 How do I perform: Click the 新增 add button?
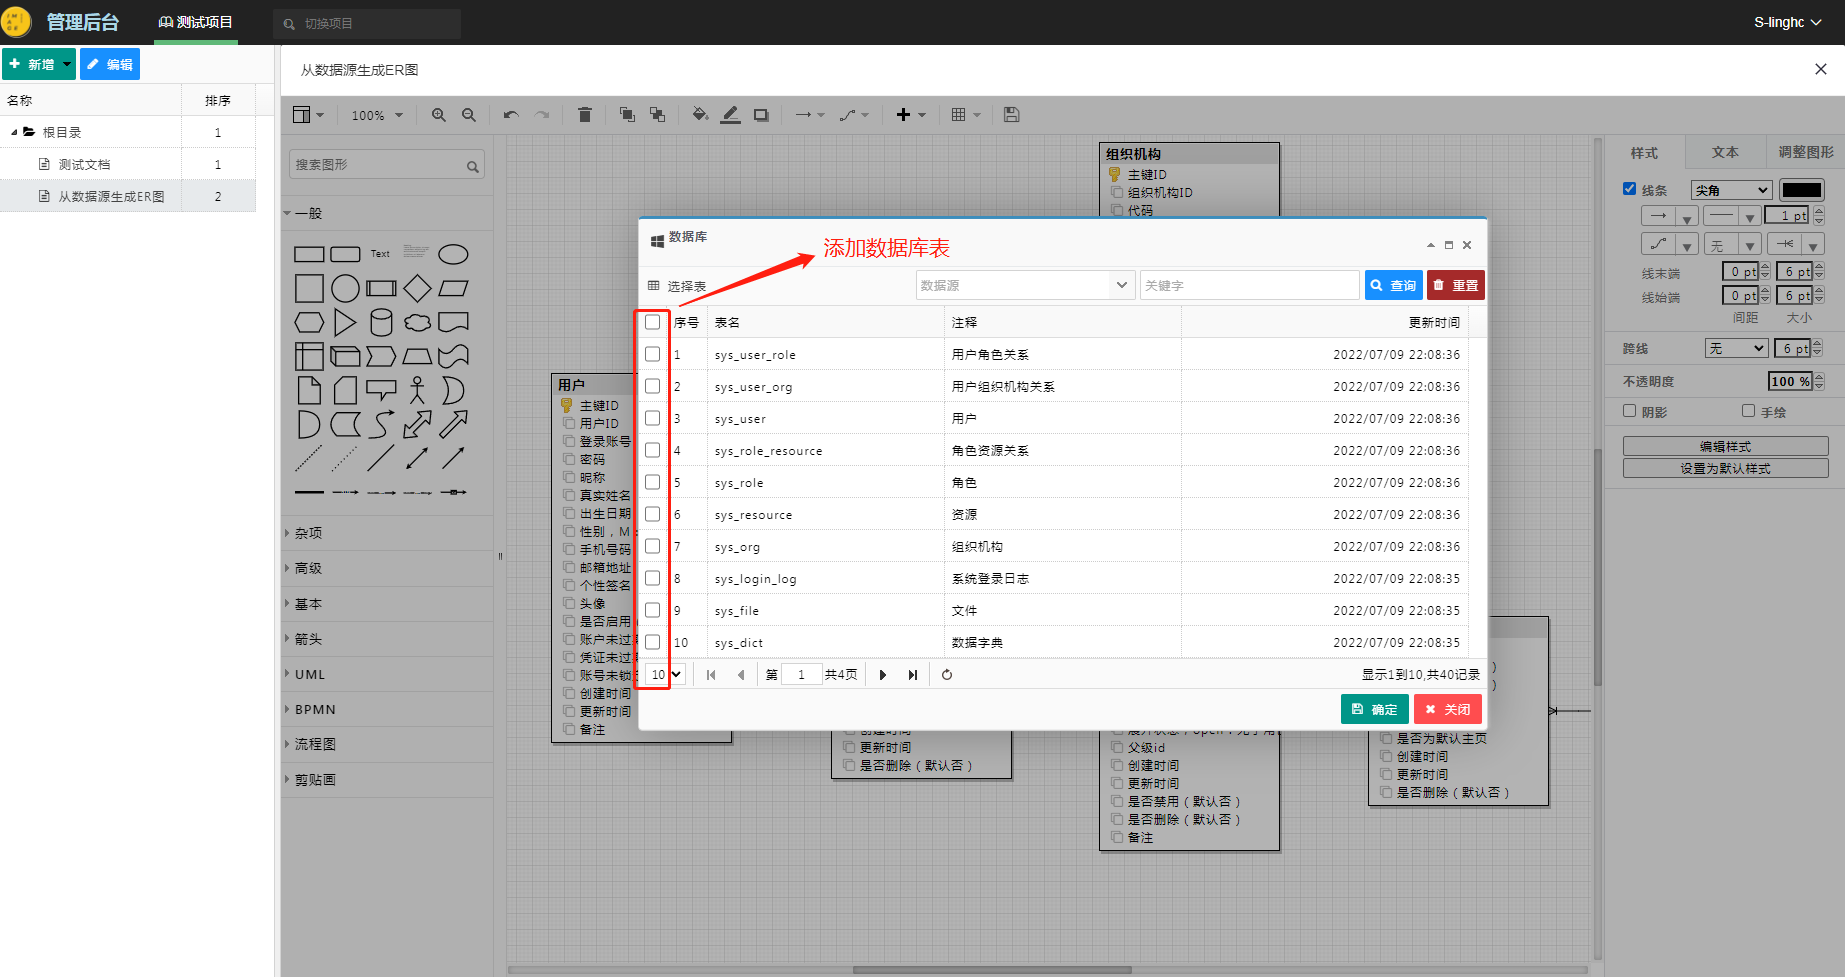point(39,64)
